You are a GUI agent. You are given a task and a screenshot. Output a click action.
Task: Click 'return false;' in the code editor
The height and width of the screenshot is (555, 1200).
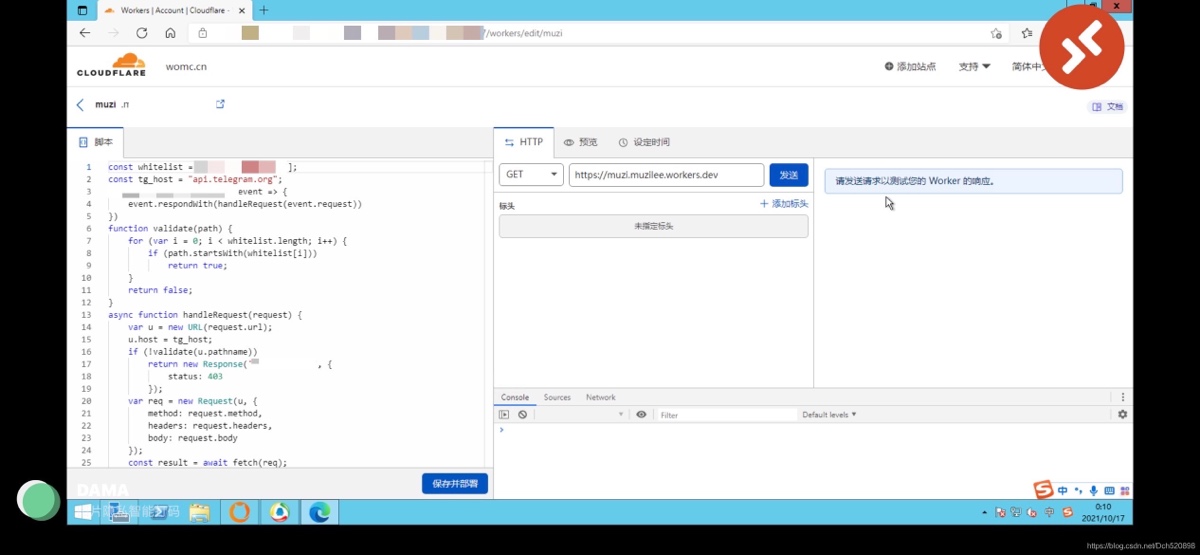160,290
